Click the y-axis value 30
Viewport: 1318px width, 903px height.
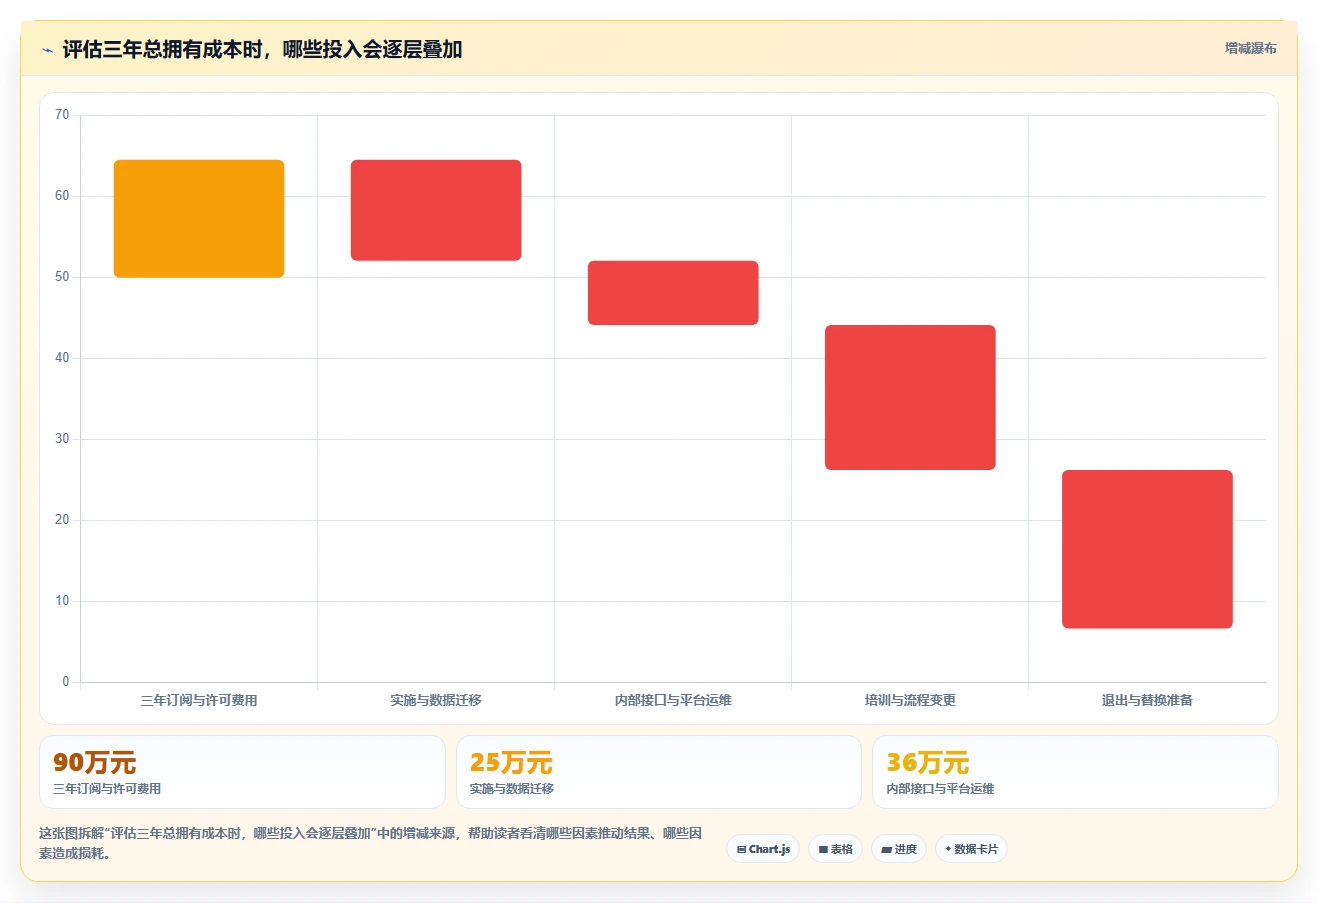pyautogui.click(x=62, y=439)
